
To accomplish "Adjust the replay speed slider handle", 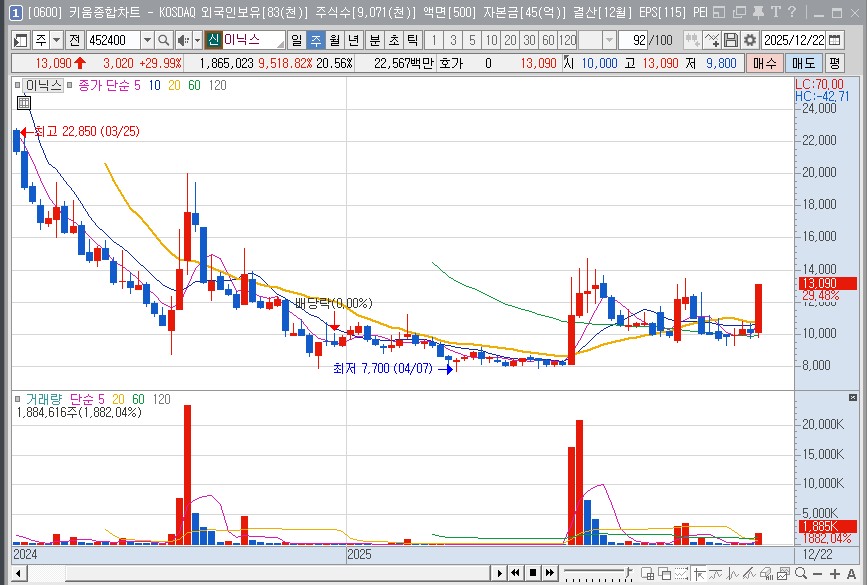I will point(629,572).
